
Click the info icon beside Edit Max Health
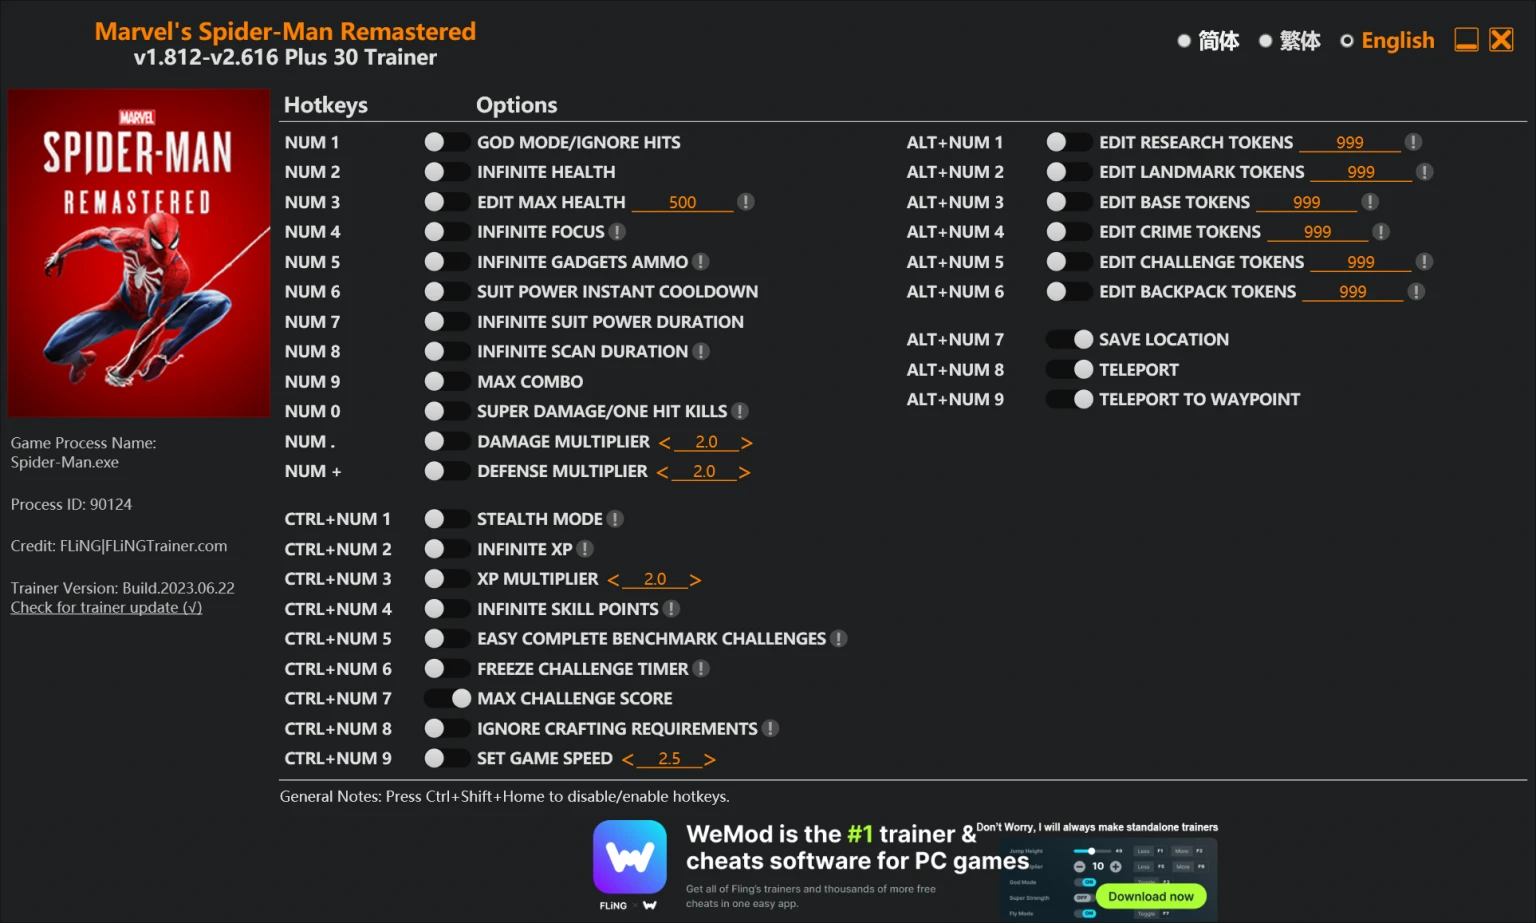tap(745, 202)
